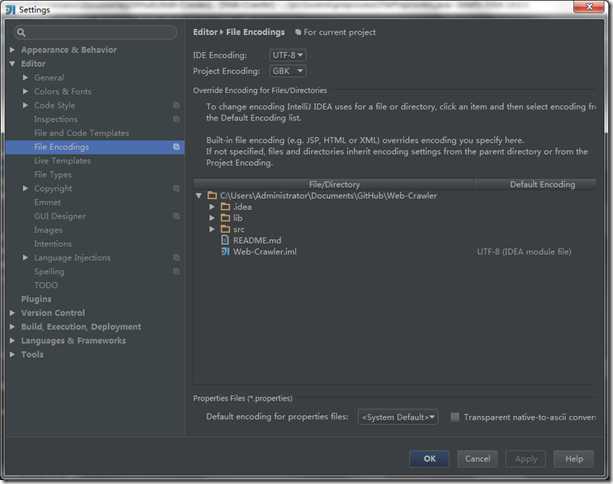Open Intentions settings page
This screenshot has width=613, height=484.
click(x=53, y=244)
